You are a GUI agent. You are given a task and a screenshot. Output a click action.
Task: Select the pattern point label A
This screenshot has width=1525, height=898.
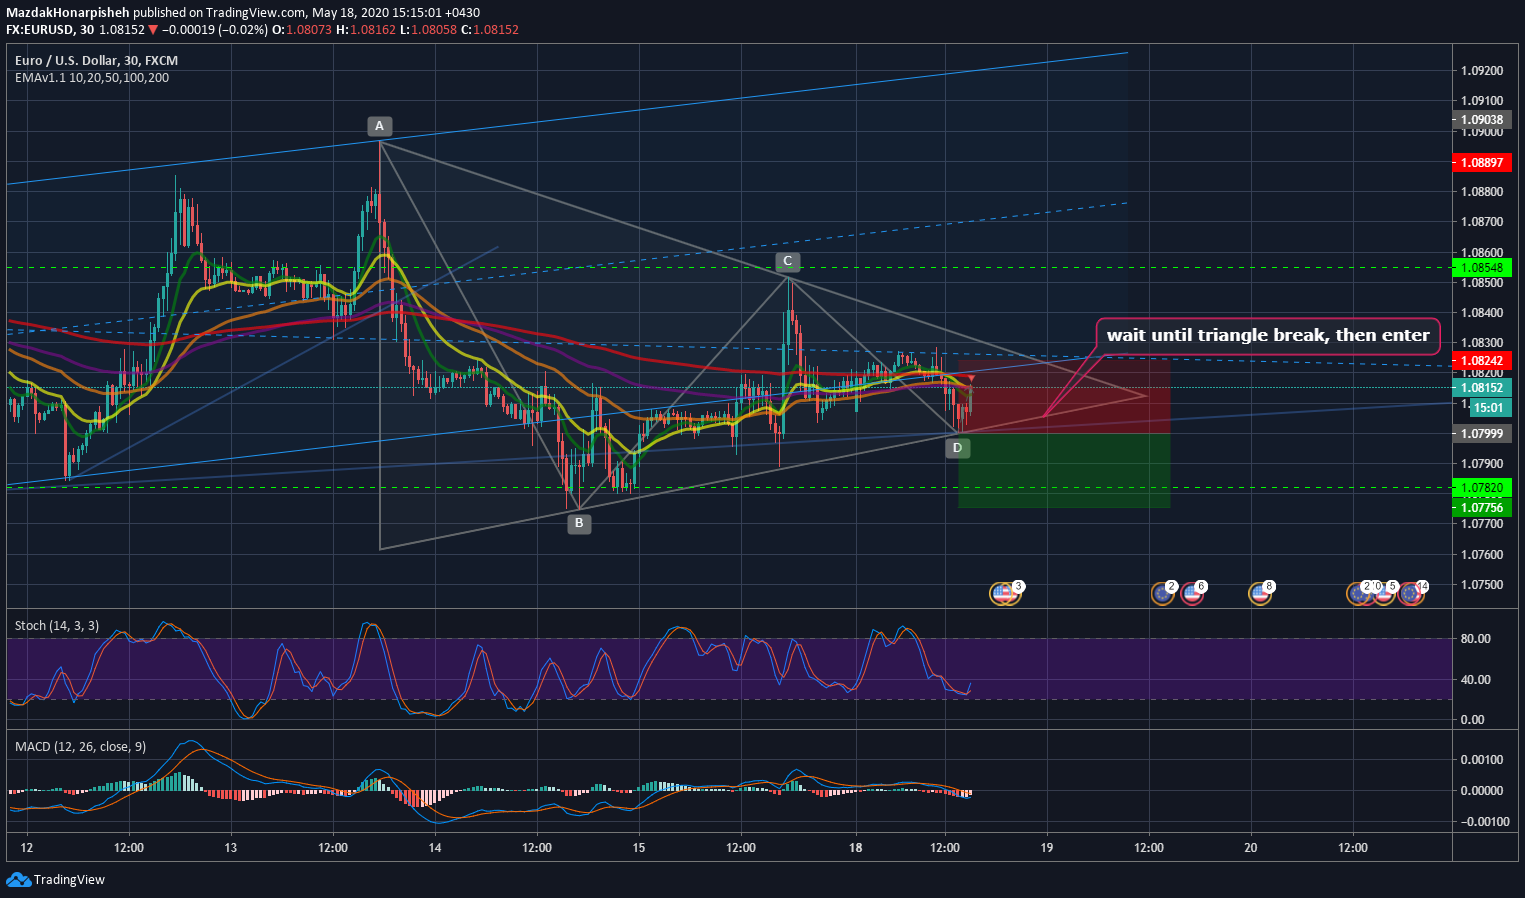point(380,126)
